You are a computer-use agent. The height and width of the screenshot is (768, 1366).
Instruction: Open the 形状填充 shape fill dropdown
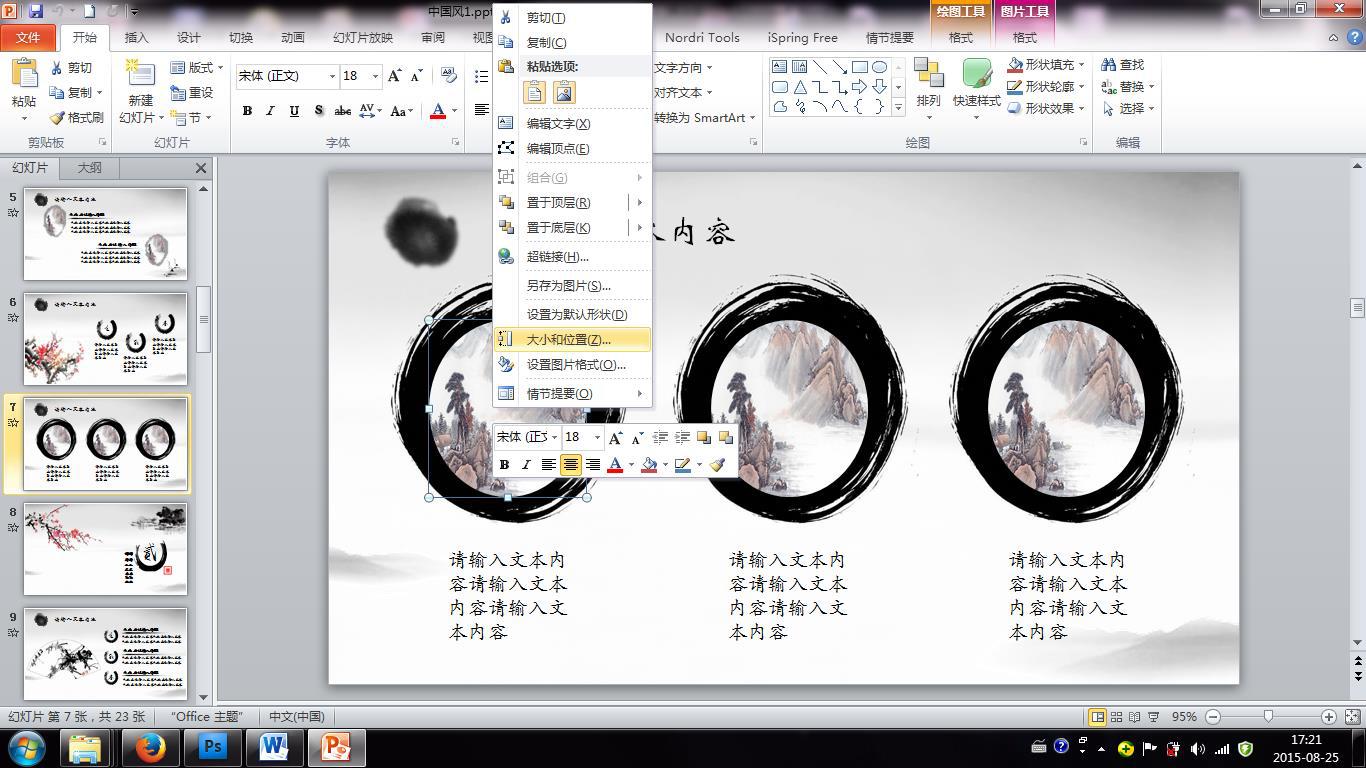(1082, 65)
